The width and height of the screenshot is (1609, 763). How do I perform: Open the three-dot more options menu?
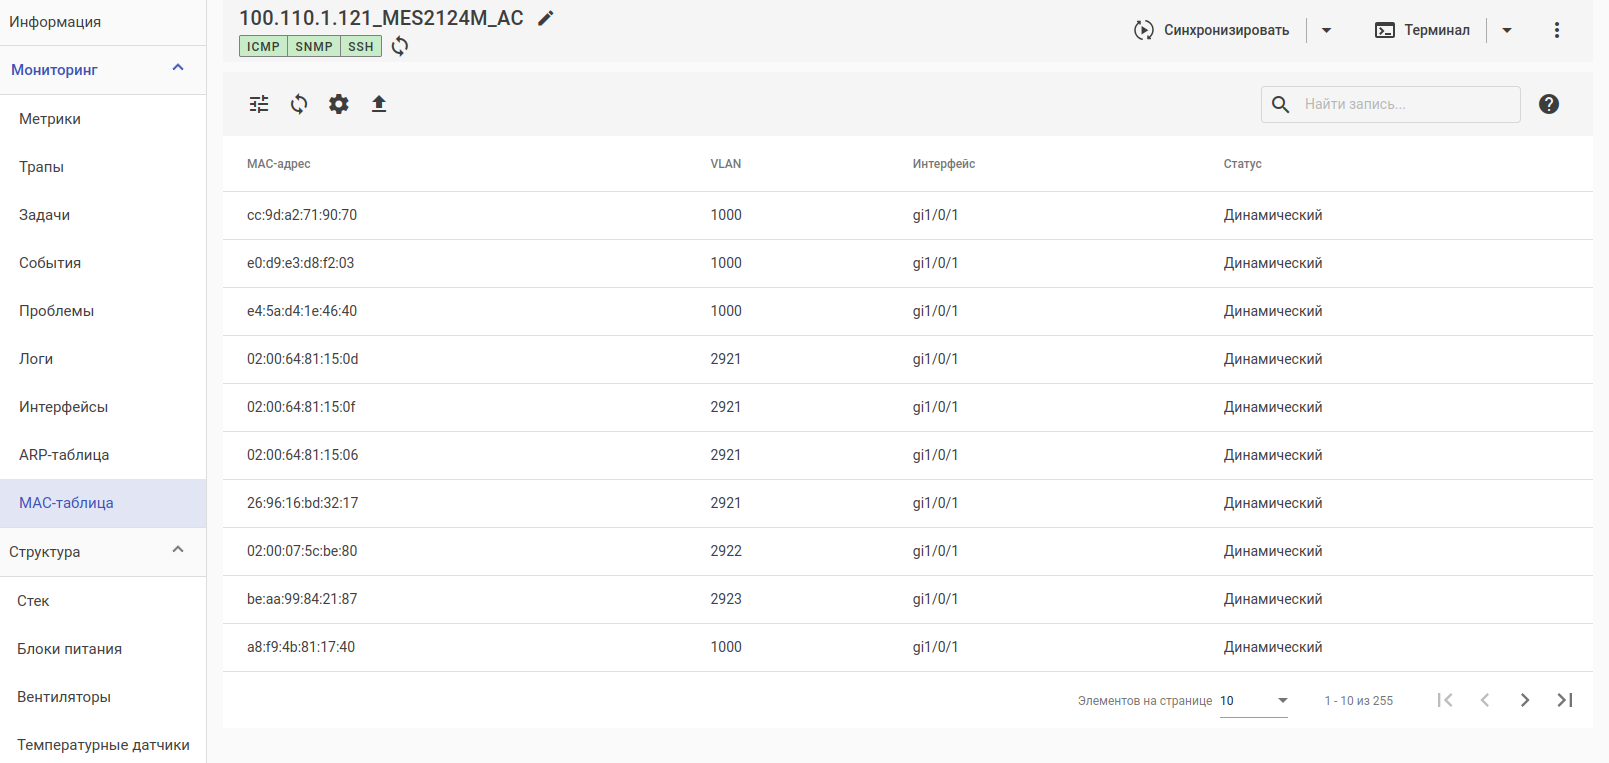coord(1557,30)
